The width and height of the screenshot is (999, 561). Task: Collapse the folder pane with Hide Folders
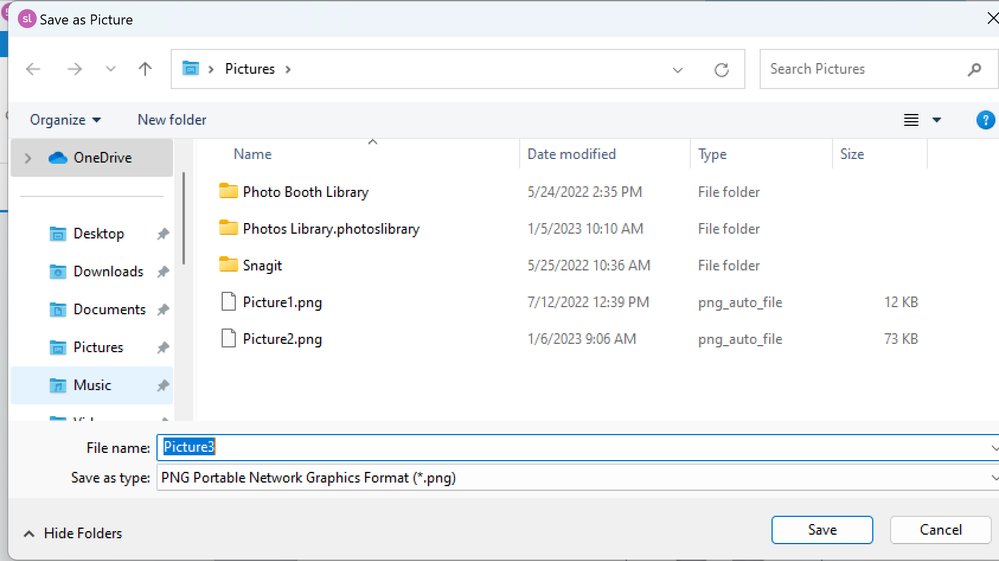pyautogui.click(x=73, y=534)
